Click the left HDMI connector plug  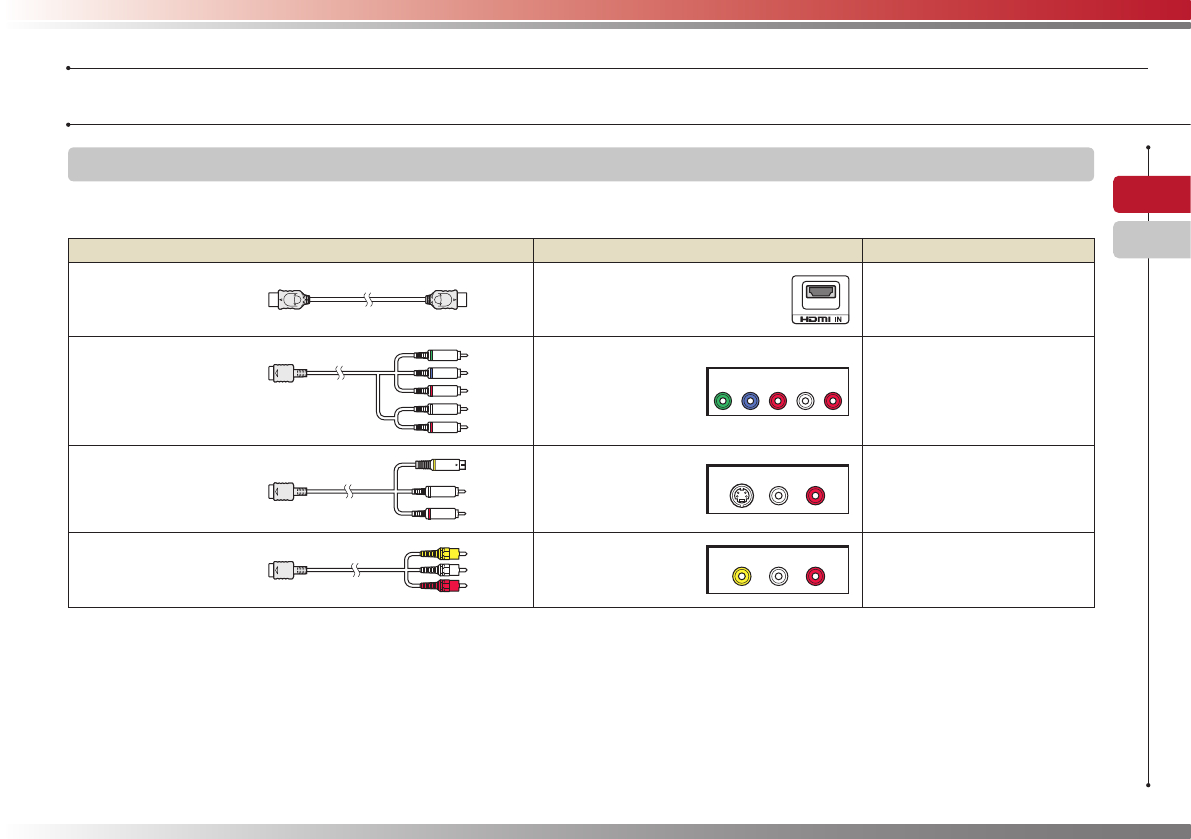click(289, 298)
